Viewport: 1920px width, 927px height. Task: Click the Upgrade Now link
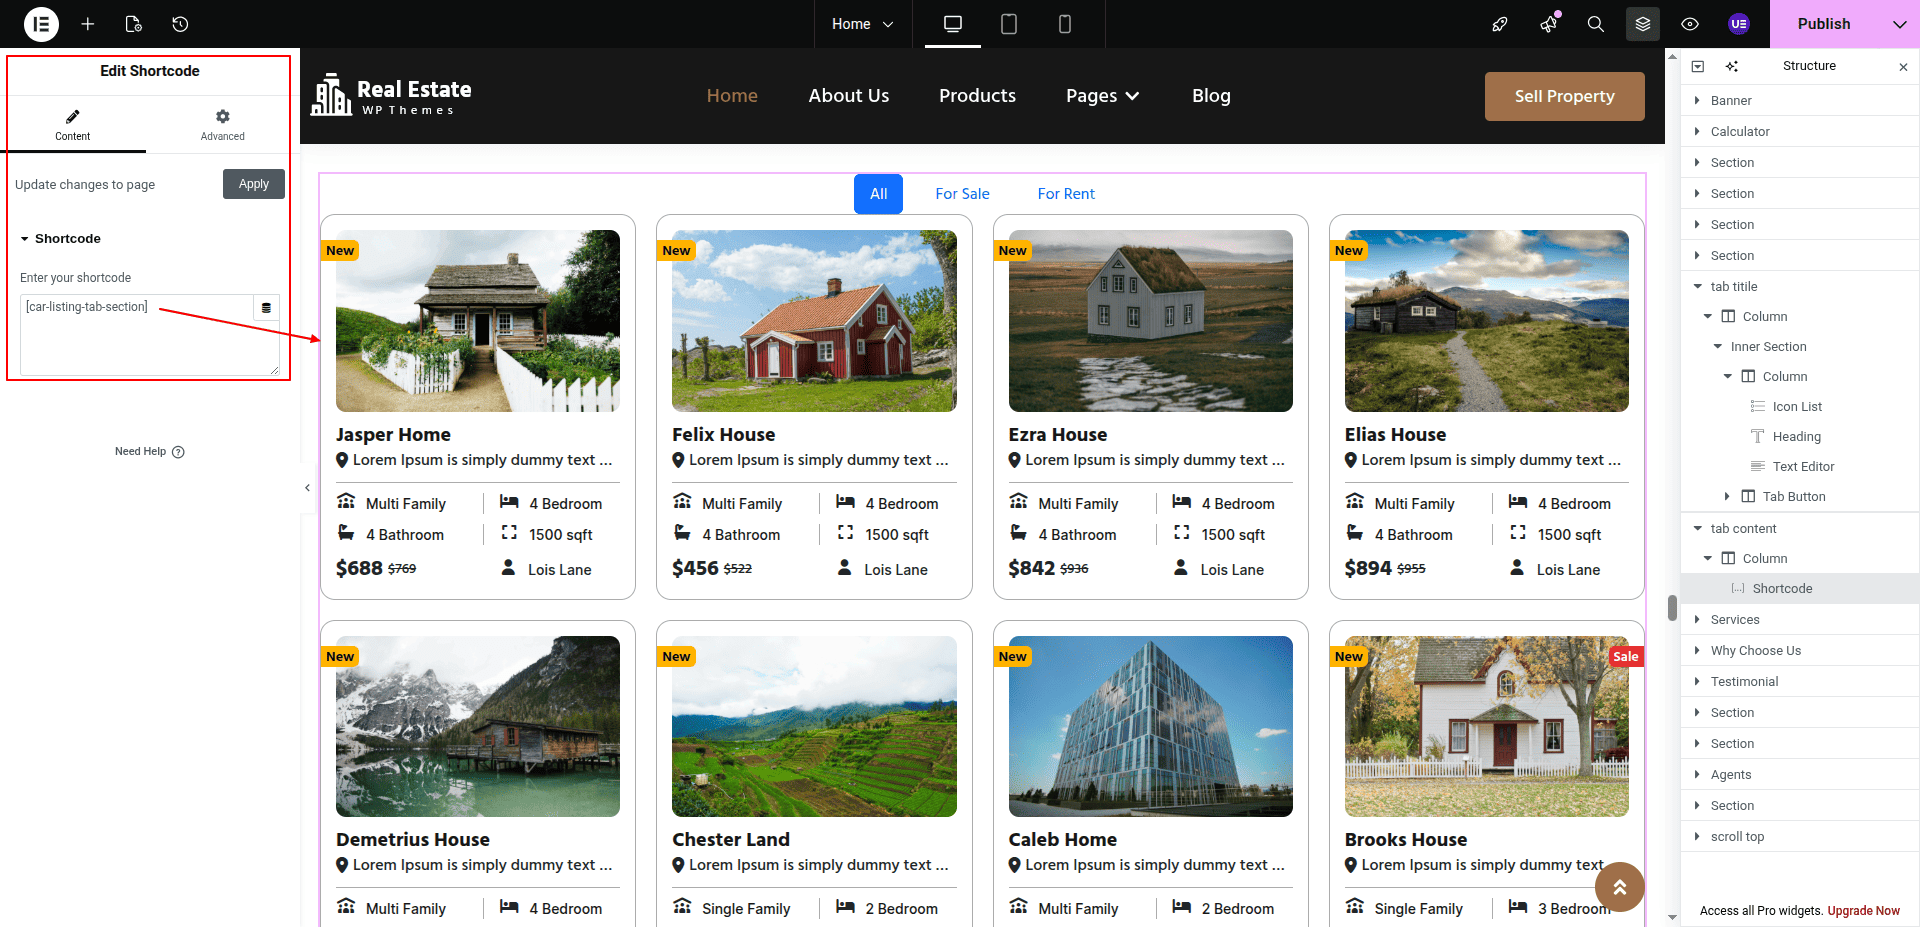click(x=1863, y=911)
